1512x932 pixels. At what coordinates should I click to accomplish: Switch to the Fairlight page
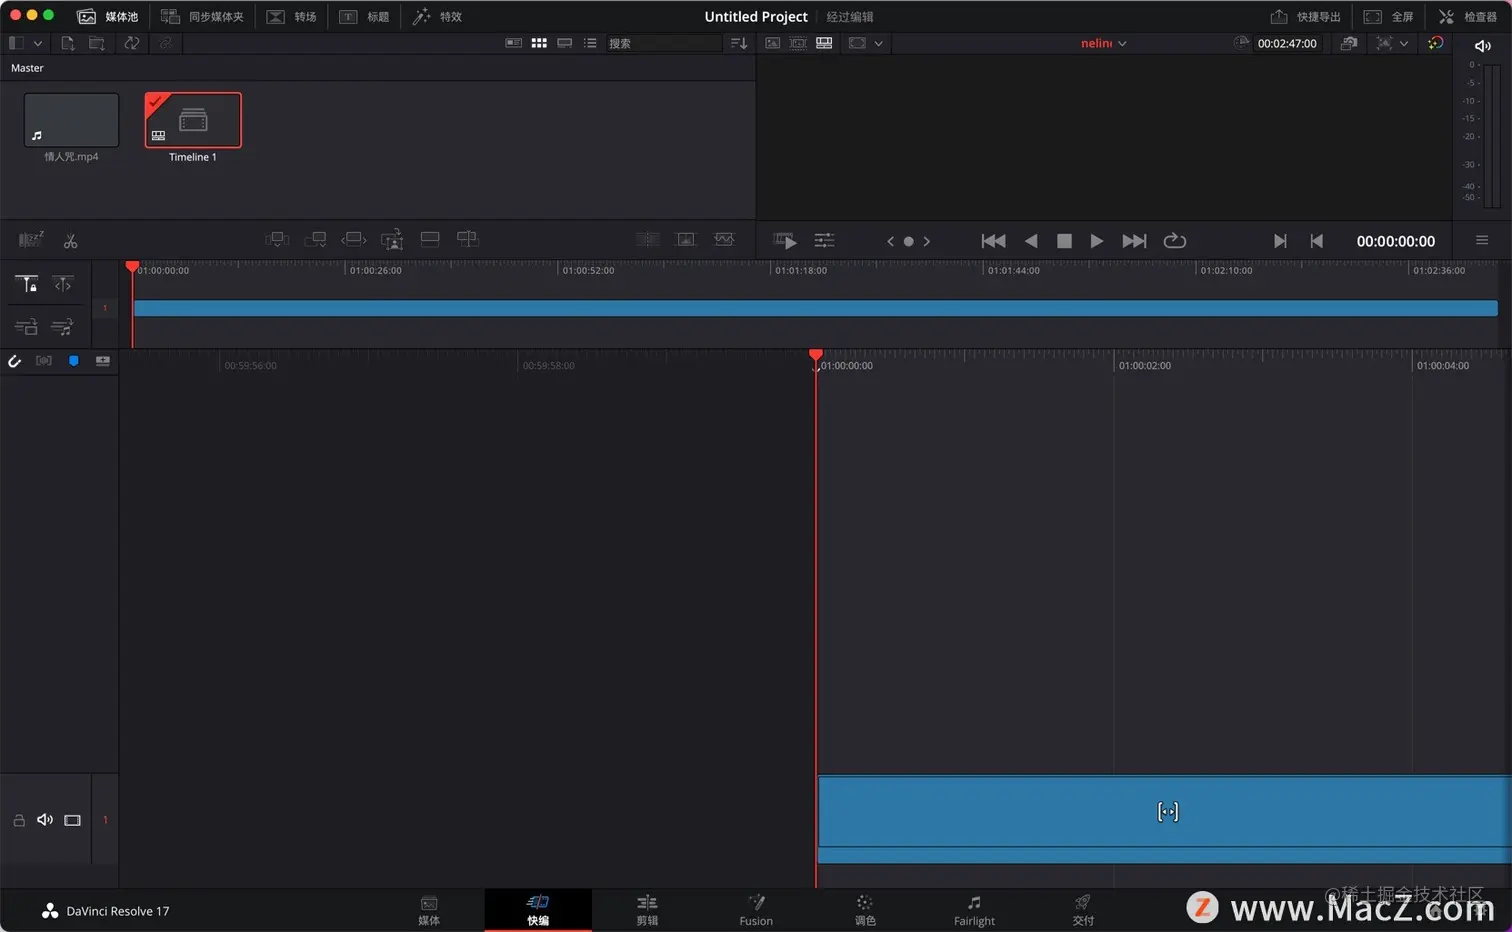pyautogui.click(x=974, y=910)
